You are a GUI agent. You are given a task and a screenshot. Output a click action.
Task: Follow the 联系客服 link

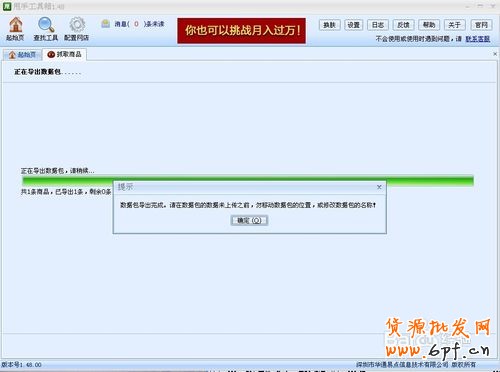pyautogui.click(x=478, y=39)
